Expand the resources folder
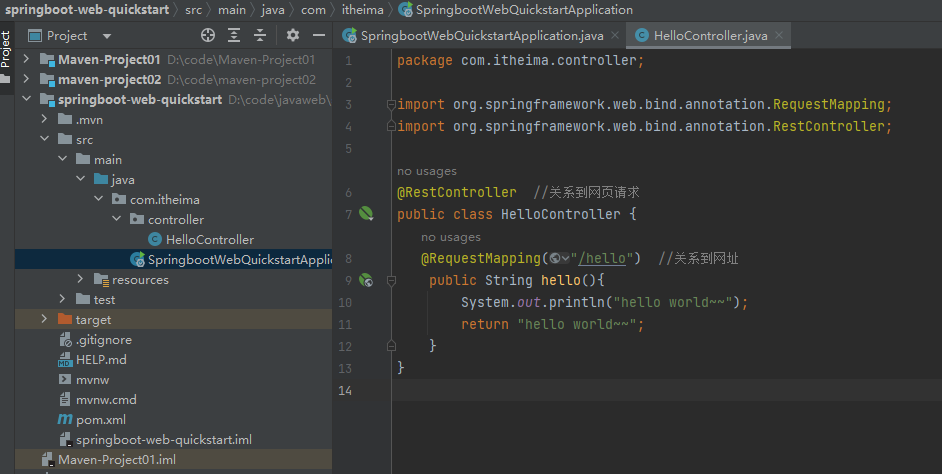Image resolution: width=942 pixels, height=474 pixels. tap(81, 279)
